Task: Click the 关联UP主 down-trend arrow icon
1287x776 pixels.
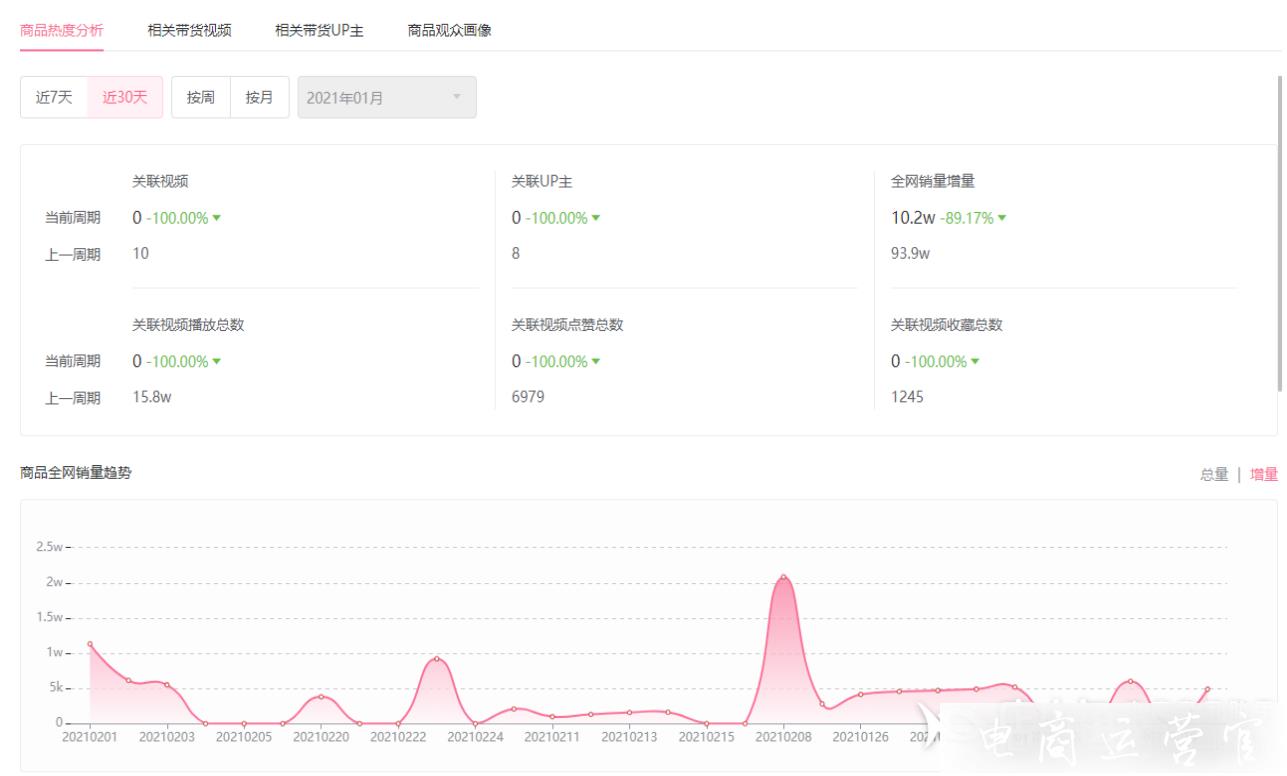Action: coord(596,218)
